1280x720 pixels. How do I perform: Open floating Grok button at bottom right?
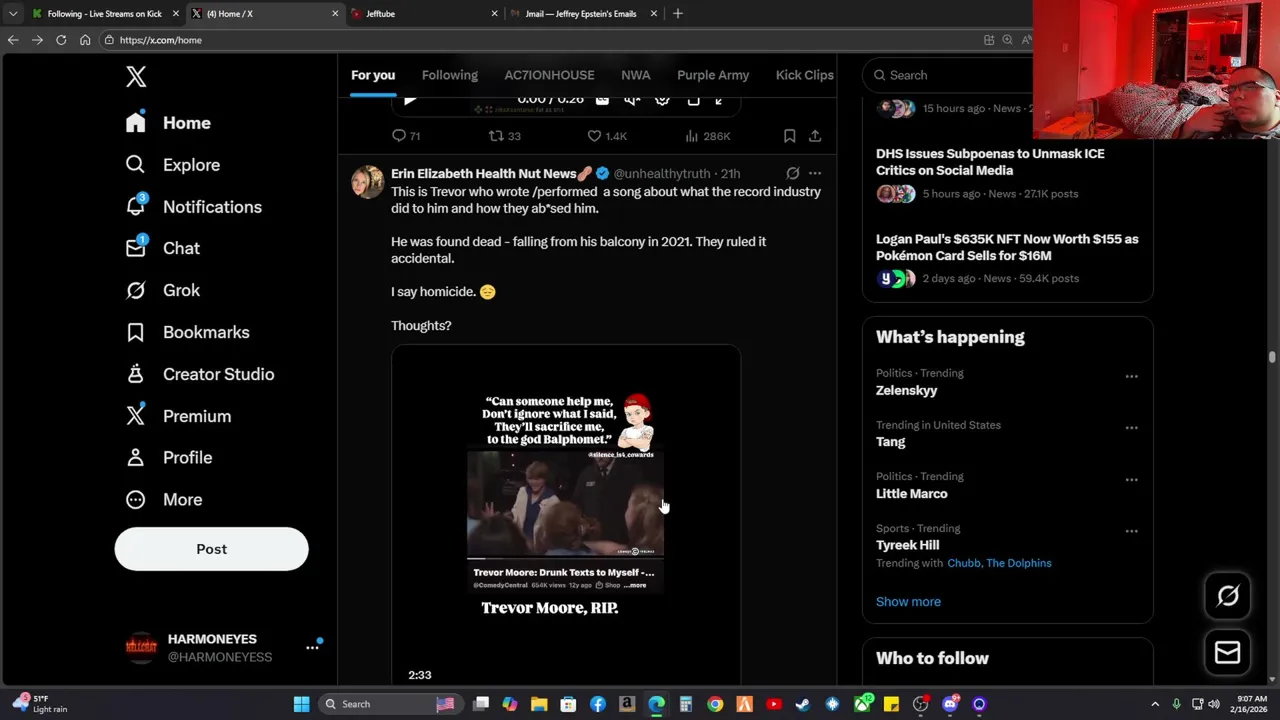tap(1228, 596)
